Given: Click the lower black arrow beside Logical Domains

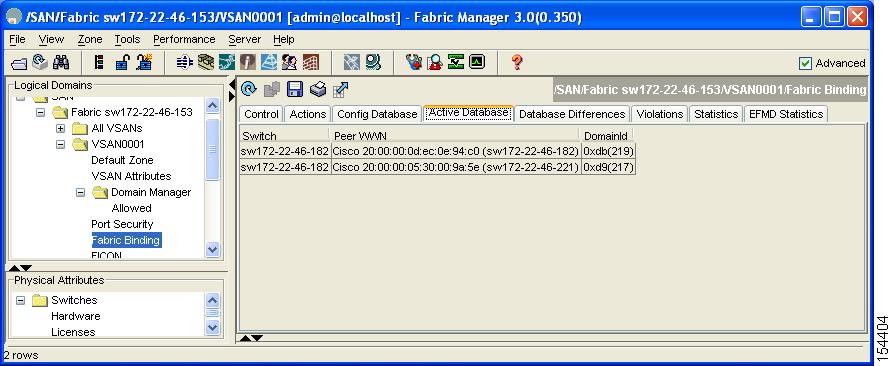Looking at the screenshot, I should pyautogui.click(x=231, y=97).
